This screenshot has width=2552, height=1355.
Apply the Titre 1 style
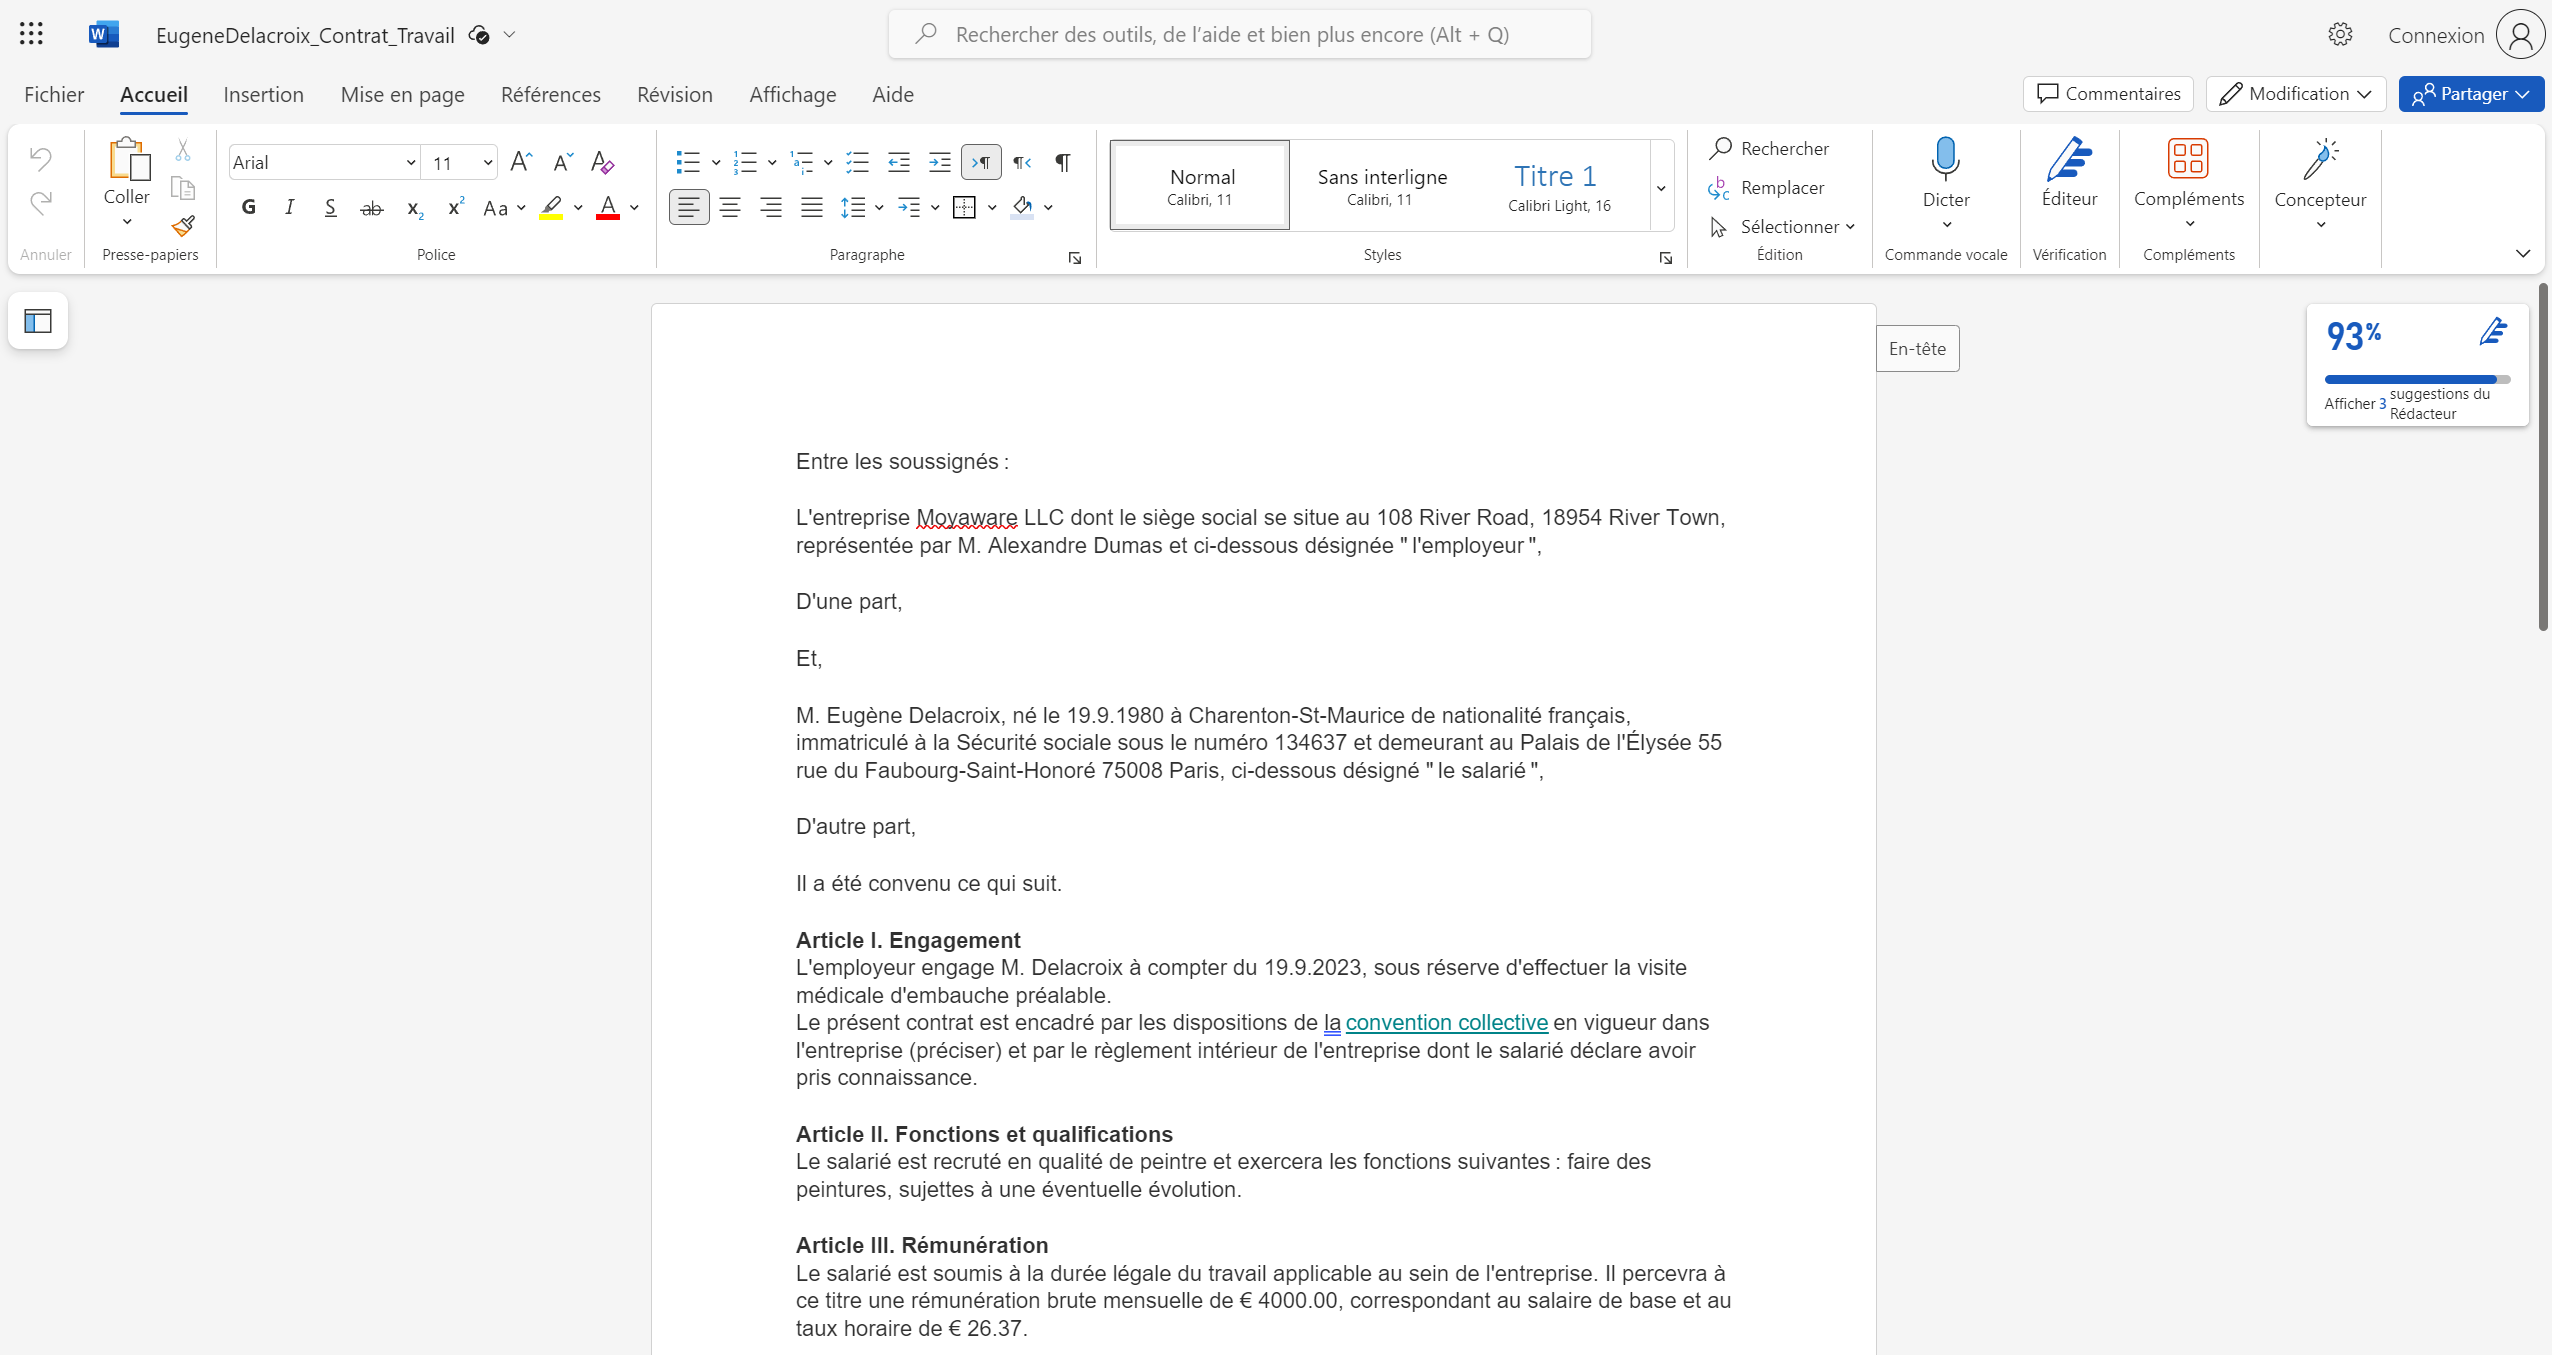click(x=1558, y=186)
